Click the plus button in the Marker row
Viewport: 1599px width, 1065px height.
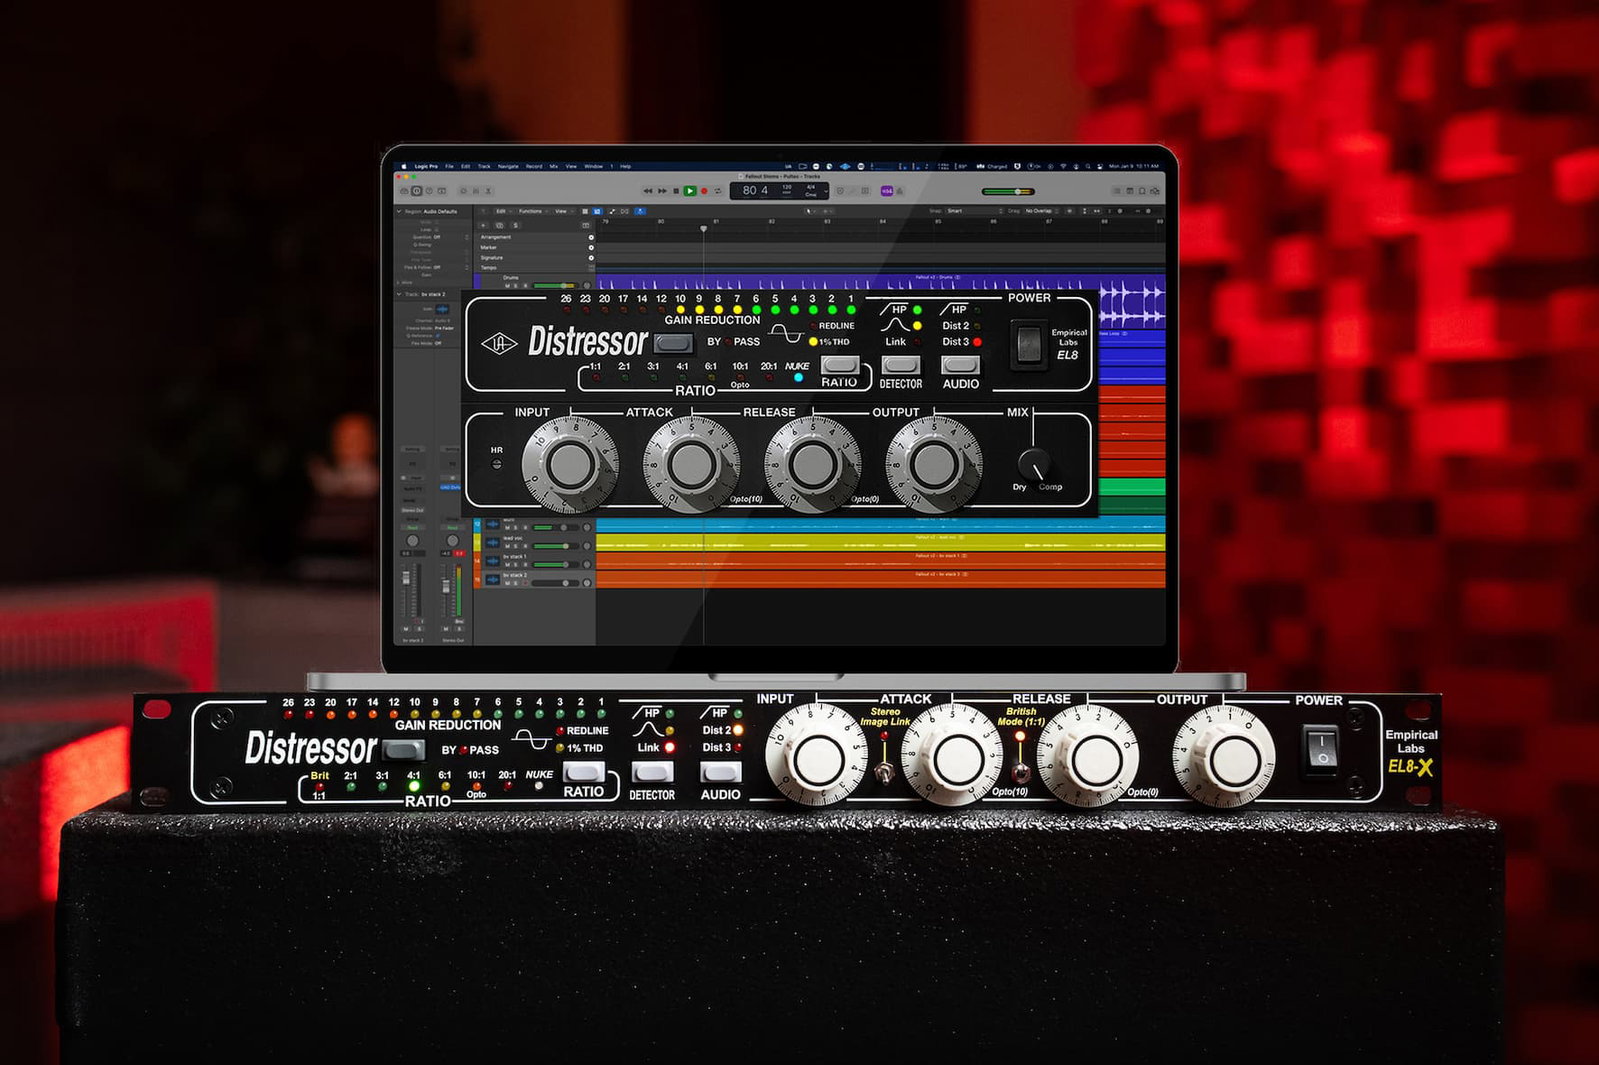[x=591, y=248]
